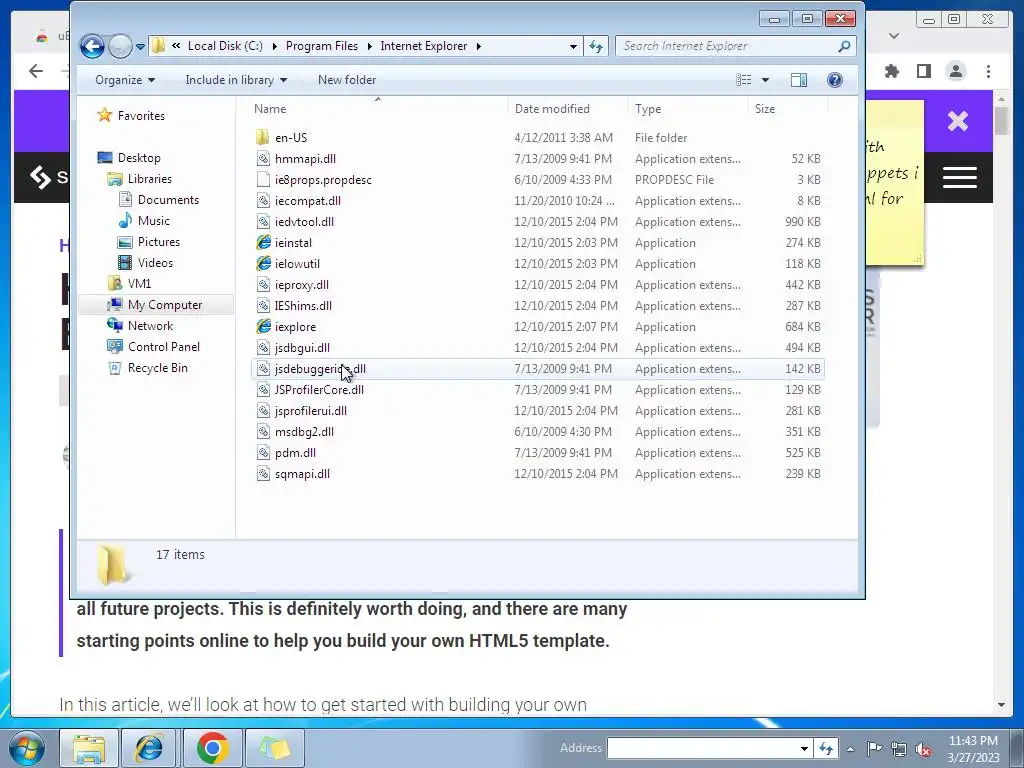Select ielowutil application icon
1024x768 pixels.
pyautogui.click(x=263, y=263)
